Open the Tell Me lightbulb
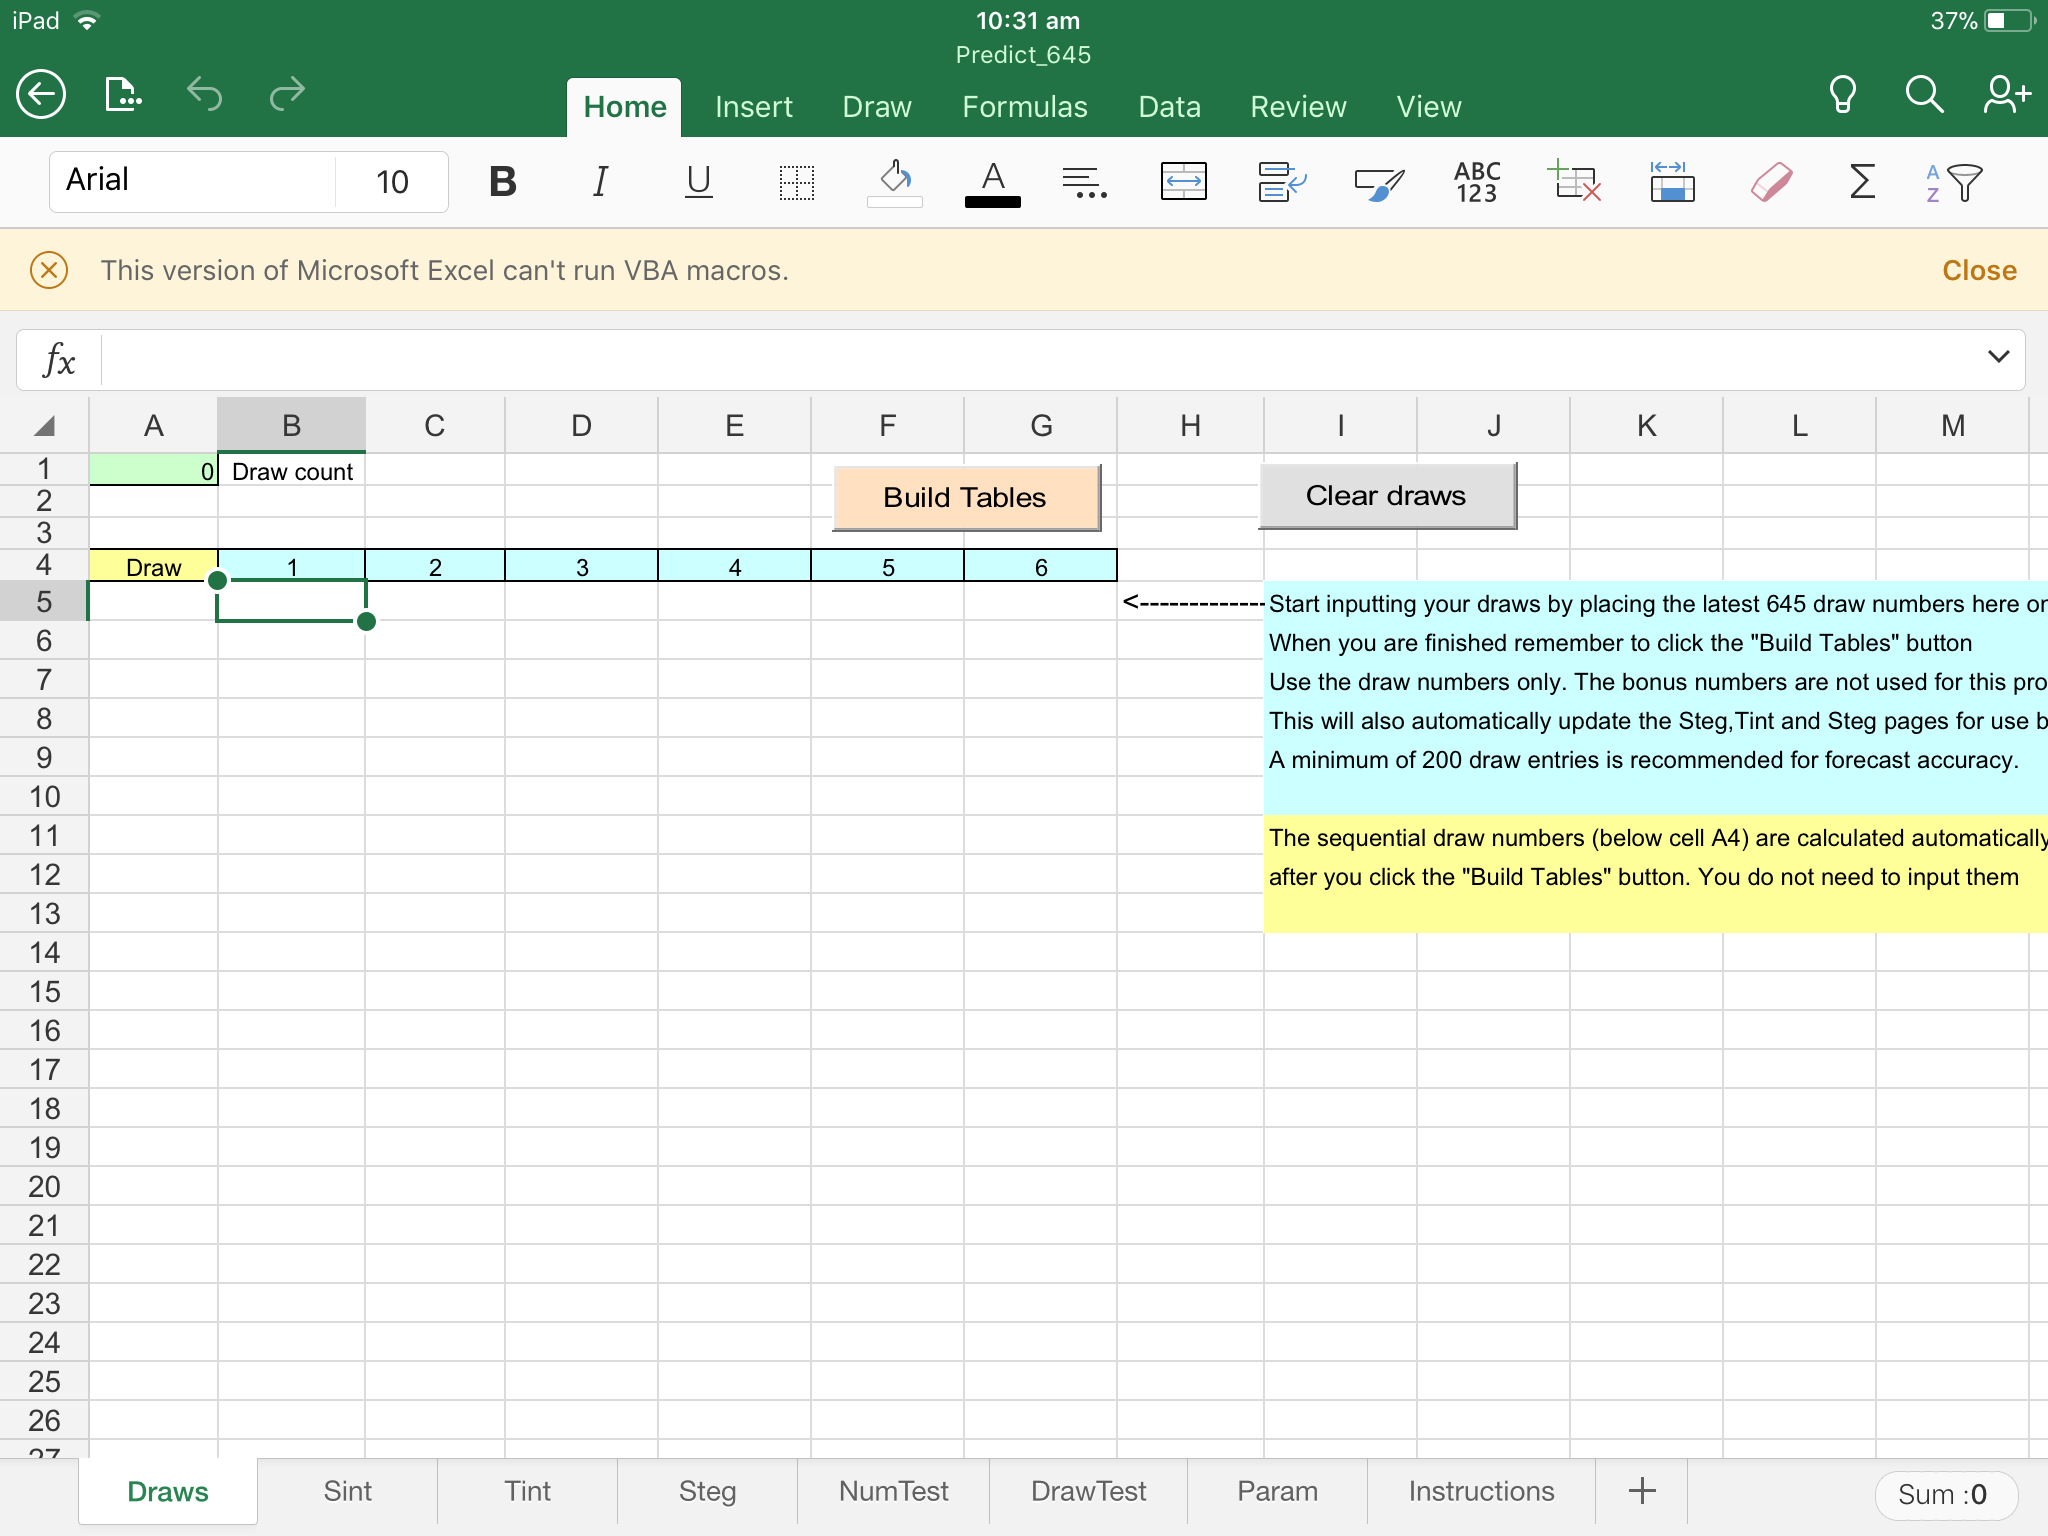The width and height of the screenshot is (2048, 1536). (x=1842, y=95)
